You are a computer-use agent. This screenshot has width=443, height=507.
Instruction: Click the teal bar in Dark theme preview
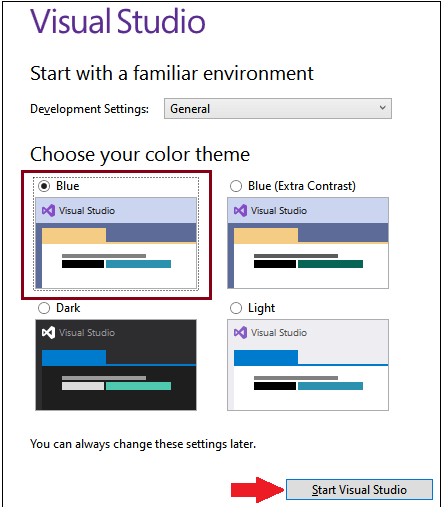click(138, 386)
